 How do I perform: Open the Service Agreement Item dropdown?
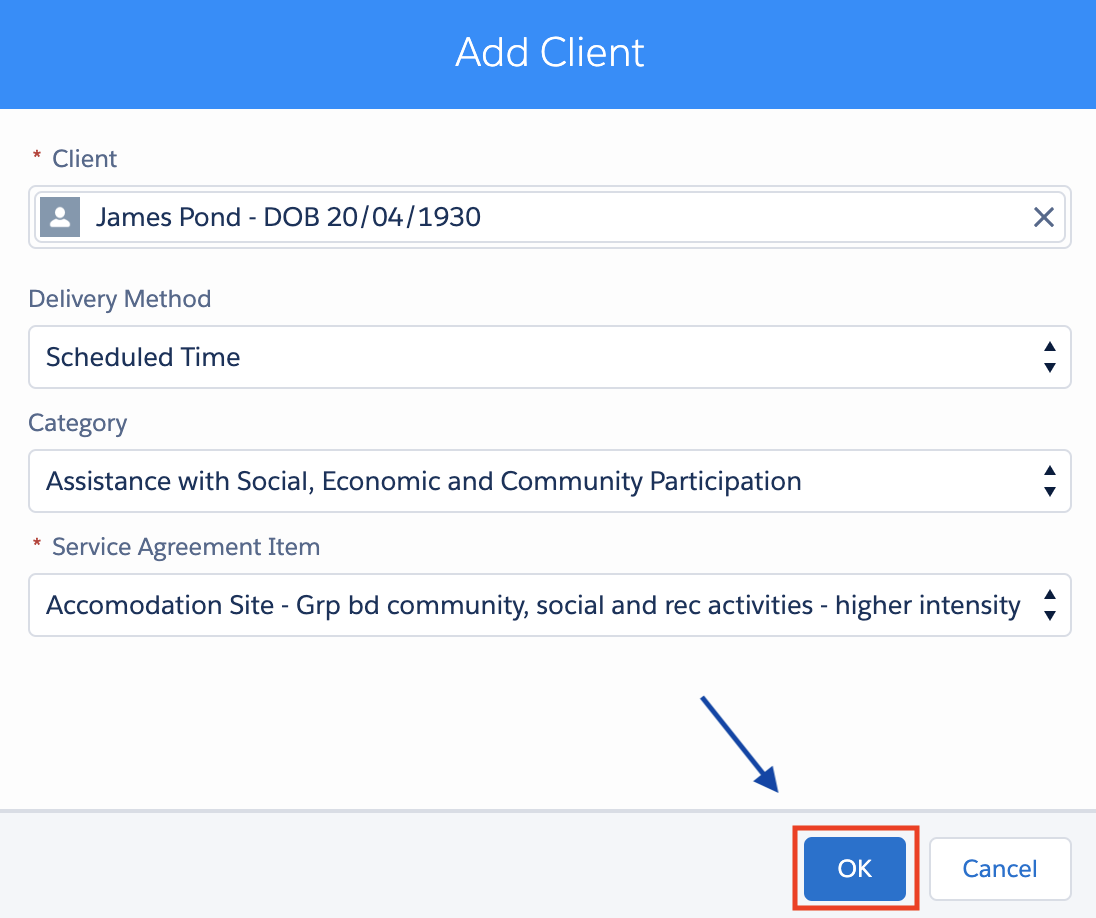549,605
